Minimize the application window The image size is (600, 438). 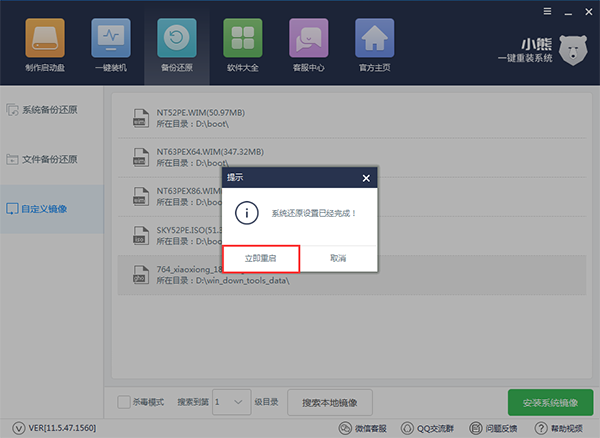(568, 13)
